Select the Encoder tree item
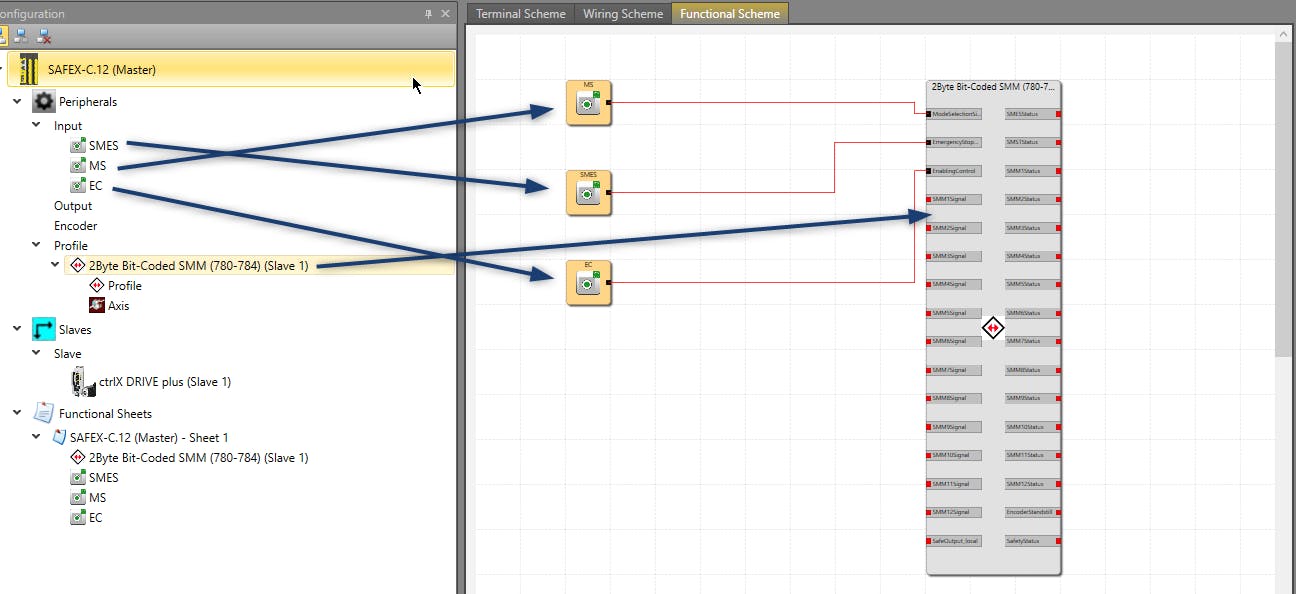The height and width of the screenshot is (594, 1296). point(75,226)
